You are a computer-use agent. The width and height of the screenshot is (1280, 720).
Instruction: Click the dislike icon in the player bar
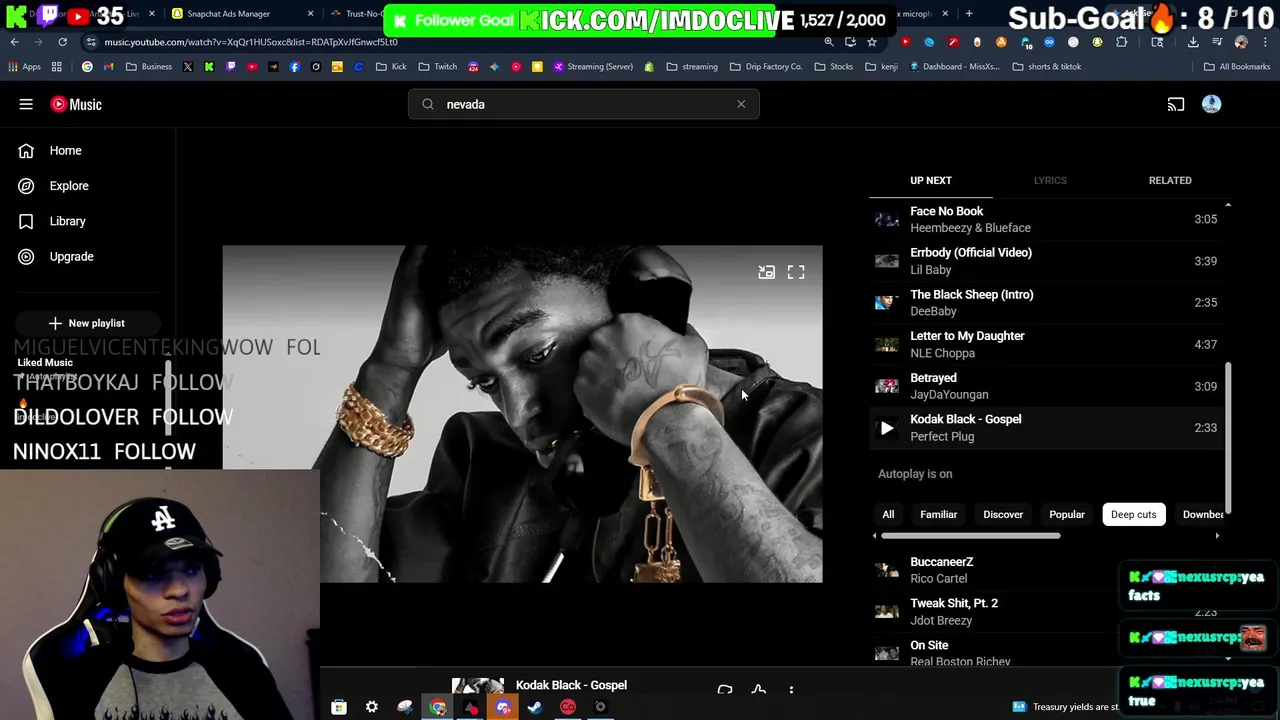coord(725,690)
